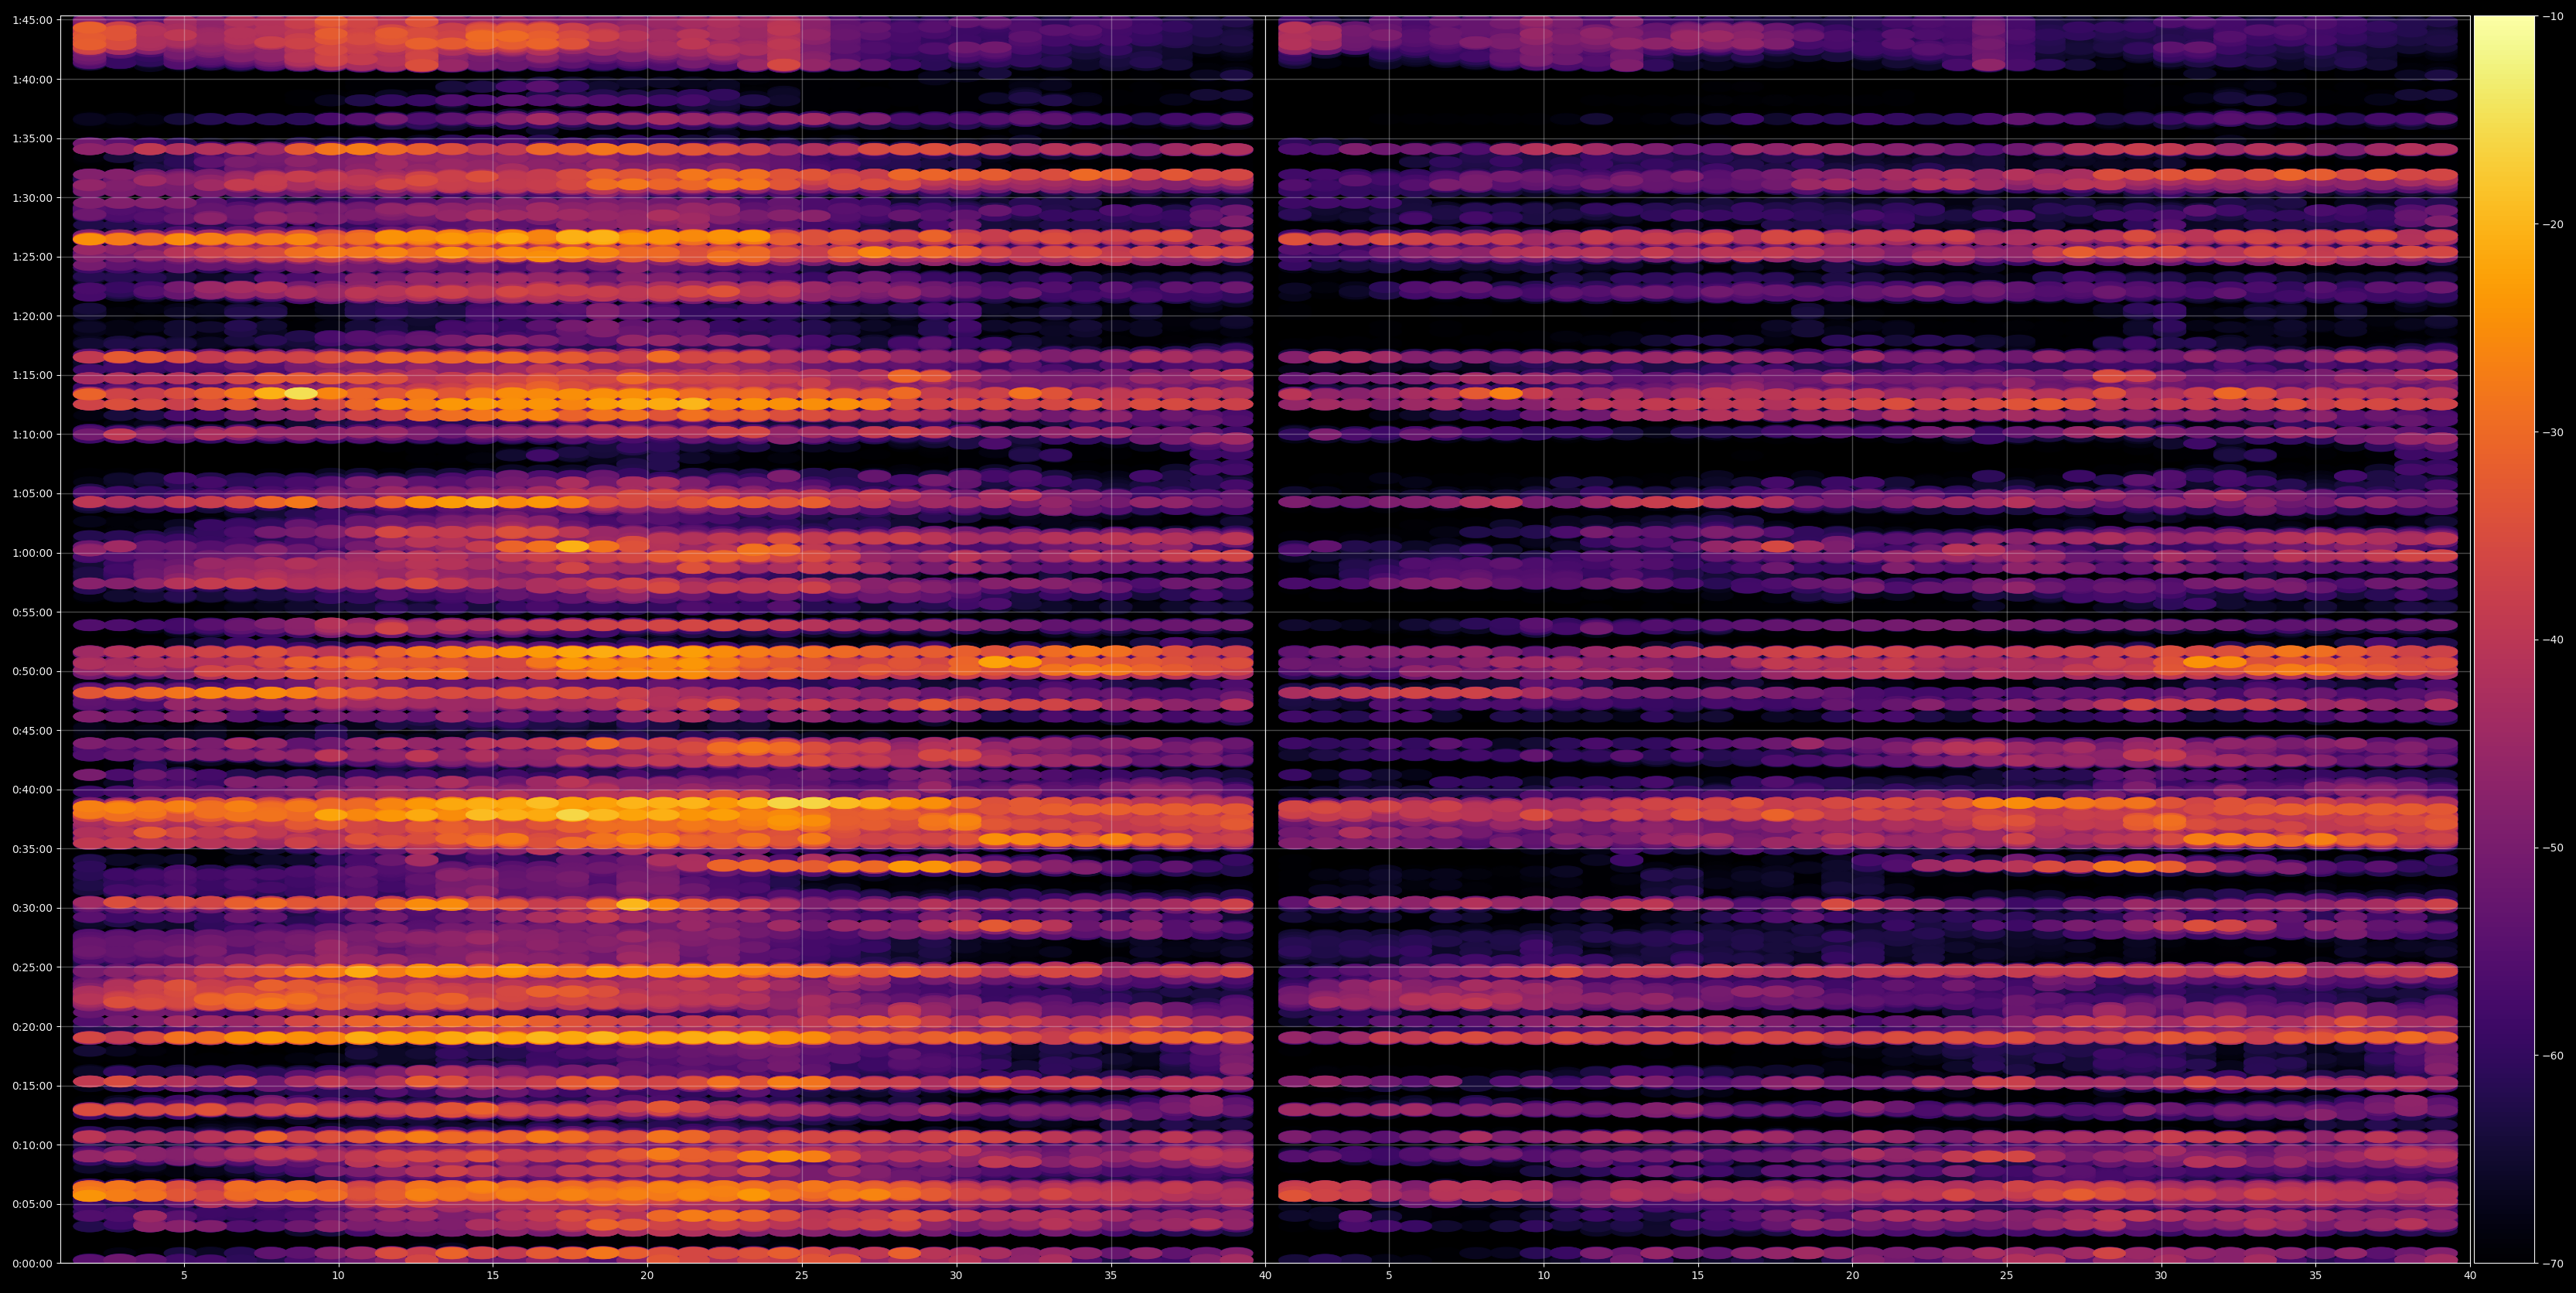The width and height of the screenshot is (2576, 1293).
Task: Click x-axis tick 35 under the right heatmap
Action: coord(2316,1275)
